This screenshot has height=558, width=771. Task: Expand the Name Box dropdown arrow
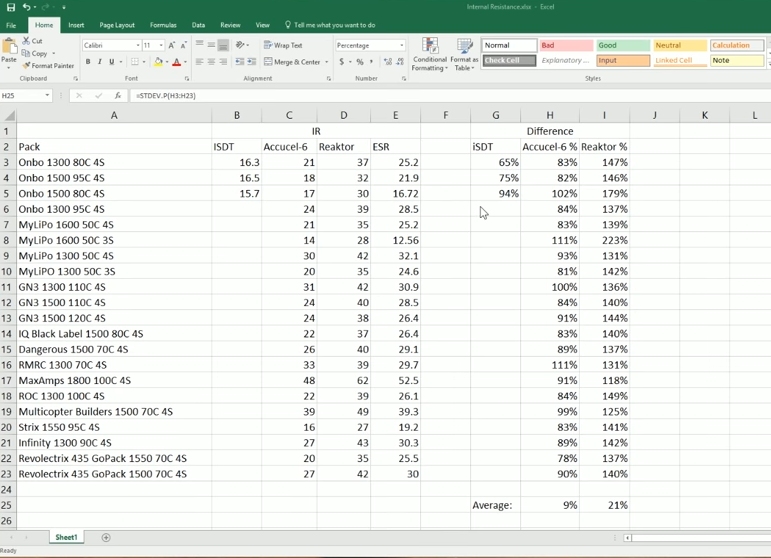pyautogui.click(x=47, y=95)
